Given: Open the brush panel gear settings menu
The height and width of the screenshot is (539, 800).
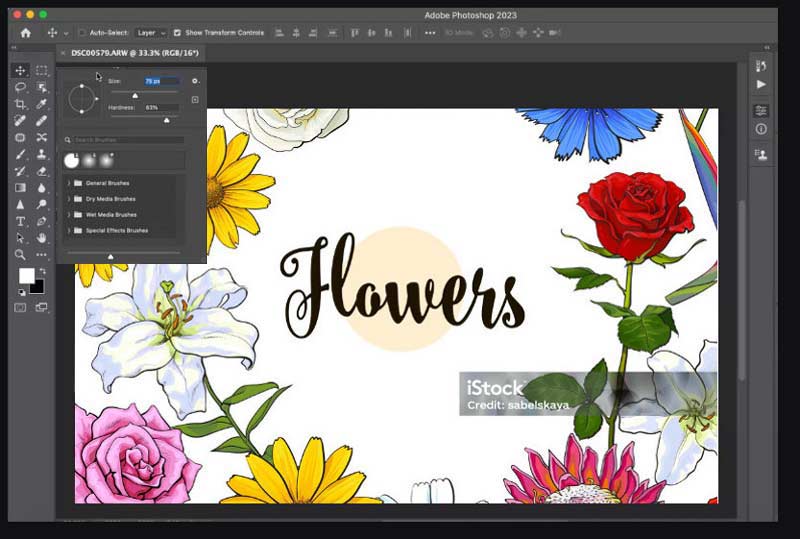Looking at the screenshot, I should click(x=195, y=81).
